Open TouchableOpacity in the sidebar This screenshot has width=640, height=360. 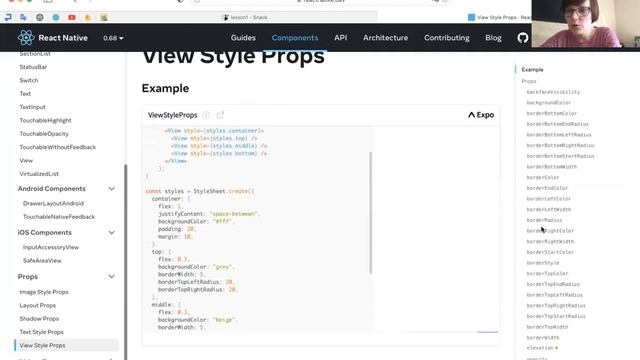coord(44,133)
